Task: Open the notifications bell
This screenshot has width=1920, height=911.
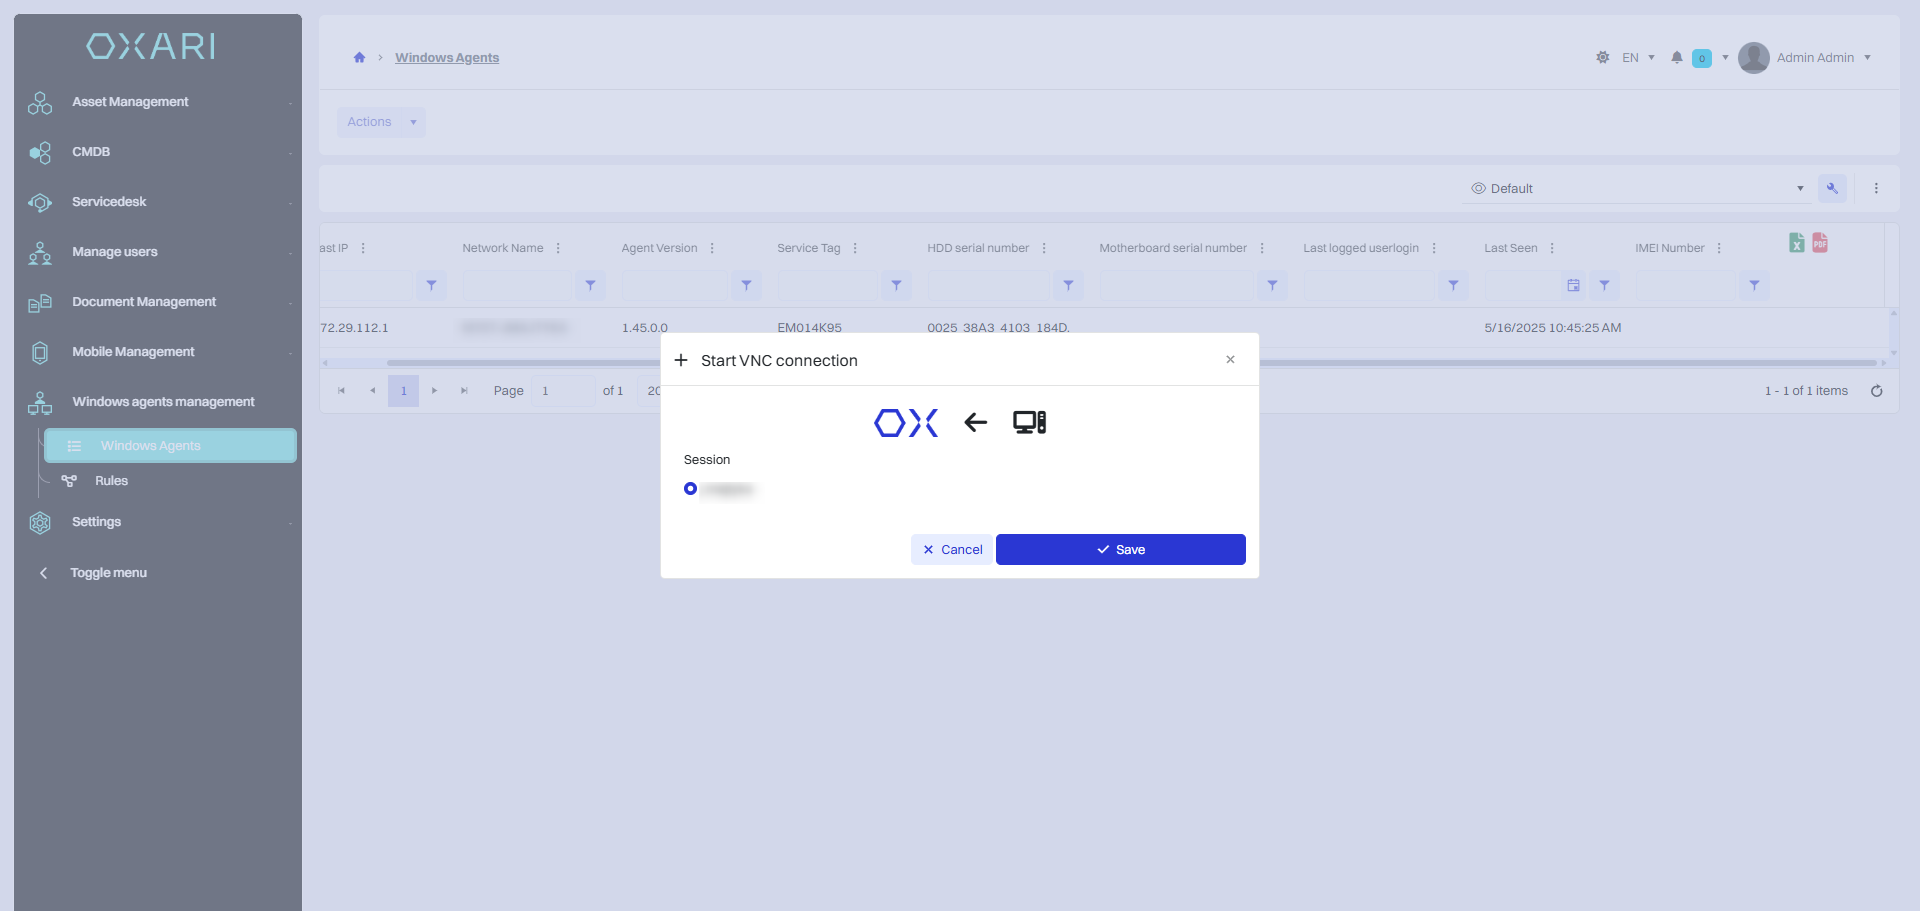Action: pos(1677,58)
